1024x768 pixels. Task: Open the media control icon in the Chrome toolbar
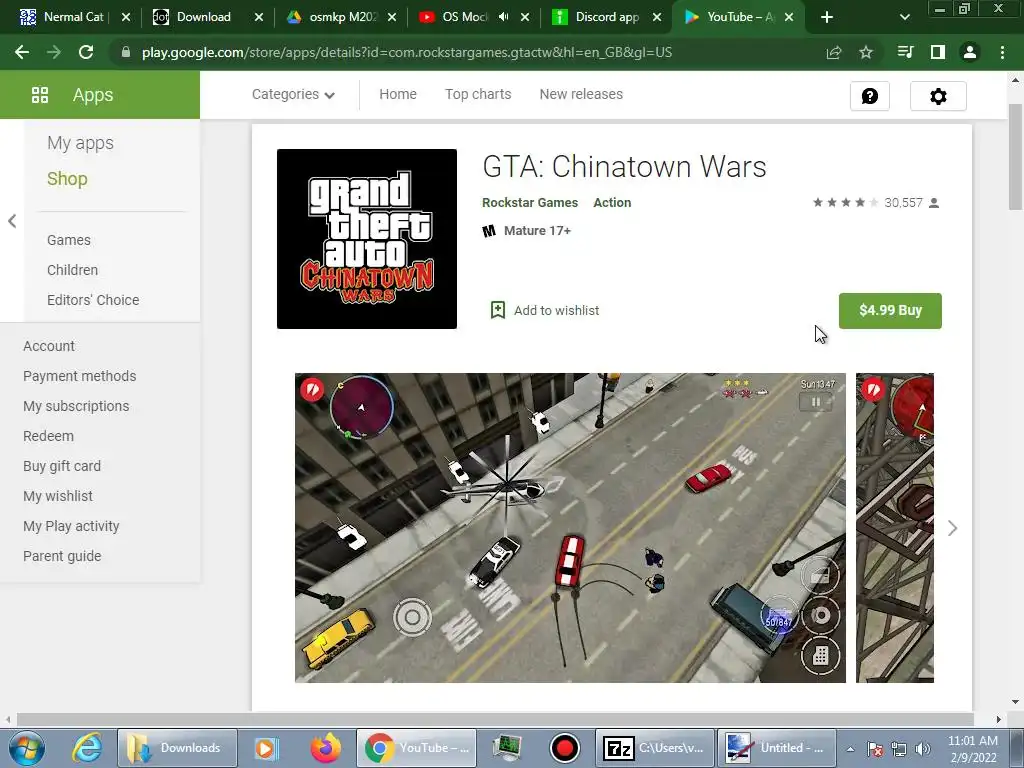[x=905, y=52]
